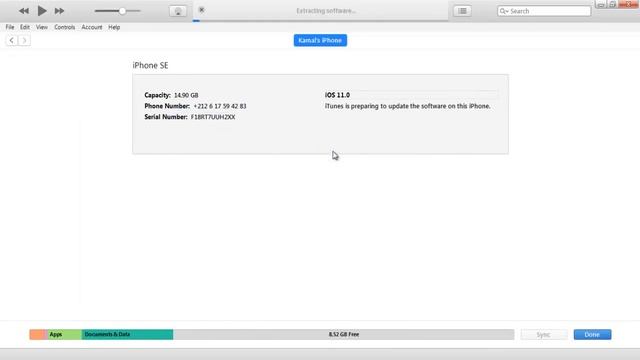Click the search magnifier dropdown icon
Screen dimensions: 640x360
504,11
